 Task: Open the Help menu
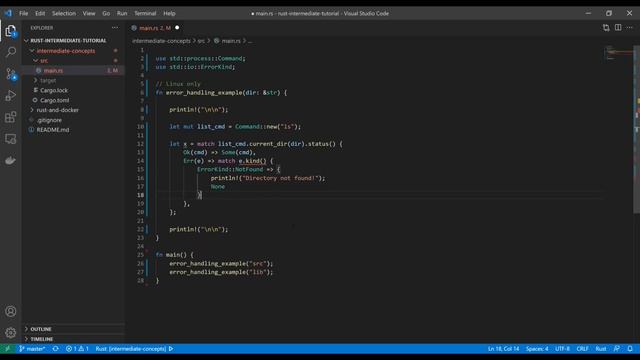tap(169, 13)
